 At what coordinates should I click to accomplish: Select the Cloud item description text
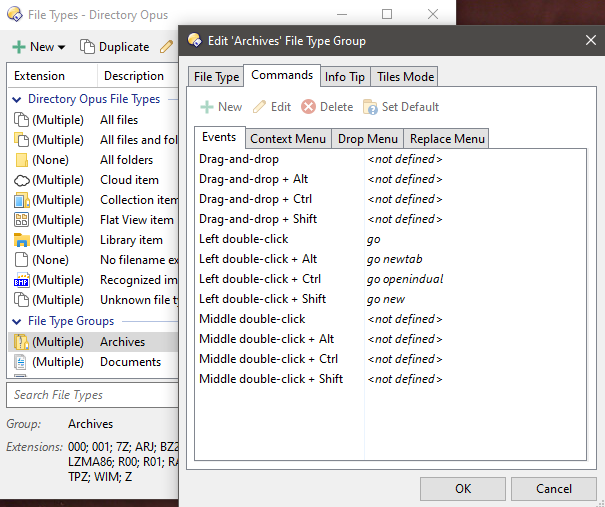(x=129, y=180)
